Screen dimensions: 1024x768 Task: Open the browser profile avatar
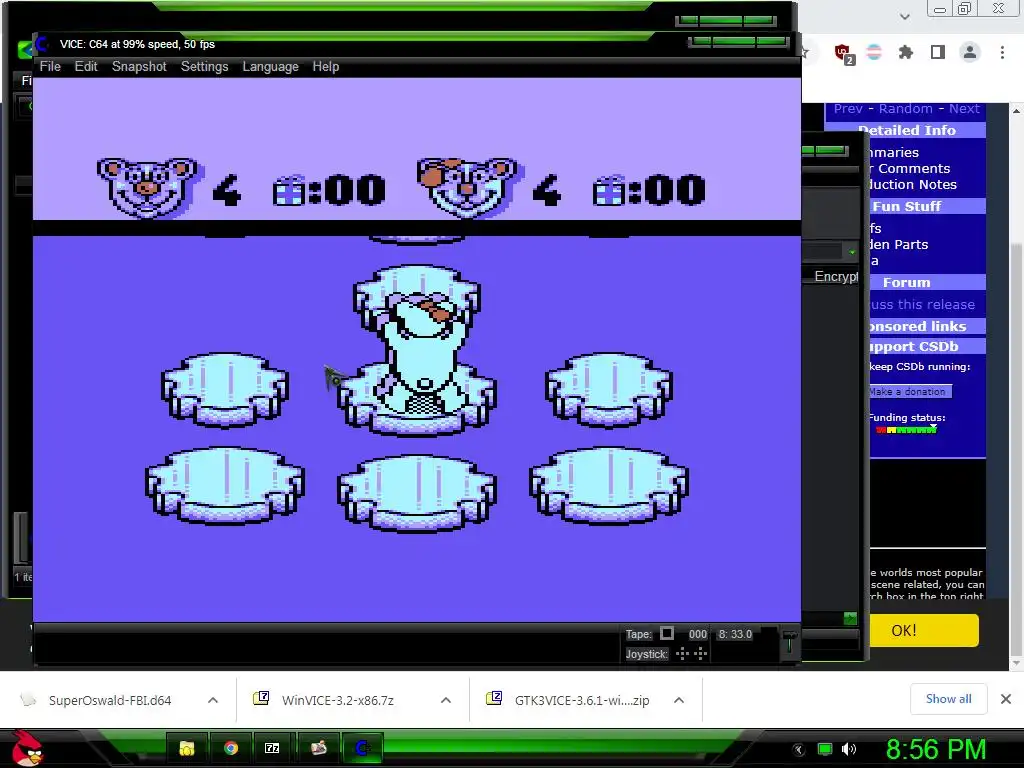coord(970,52)
